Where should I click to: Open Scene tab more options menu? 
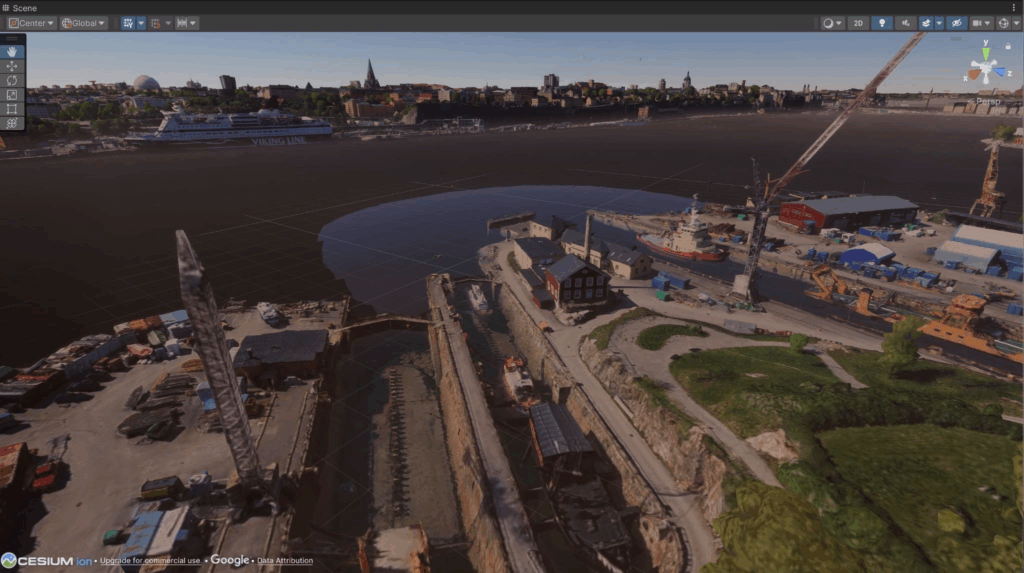(1014, 8)
